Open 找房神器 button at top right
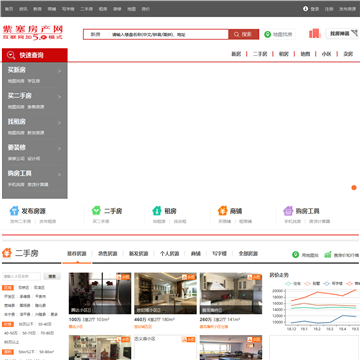 [341, 34]
